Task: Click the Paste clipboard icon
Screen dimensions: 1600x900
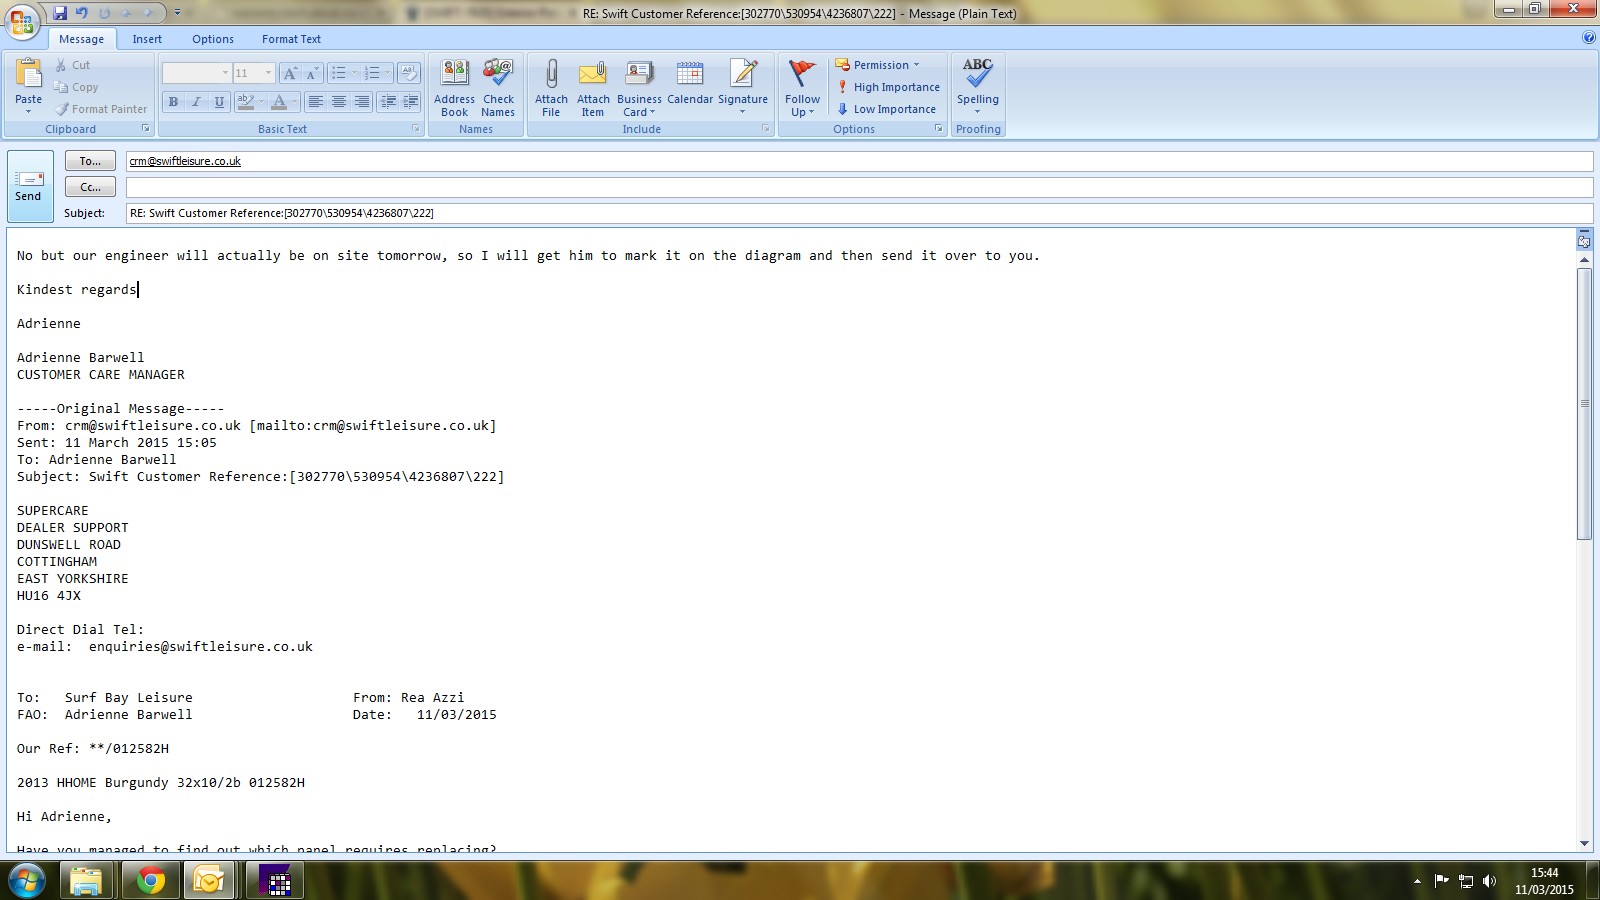Action: (29, 75)
